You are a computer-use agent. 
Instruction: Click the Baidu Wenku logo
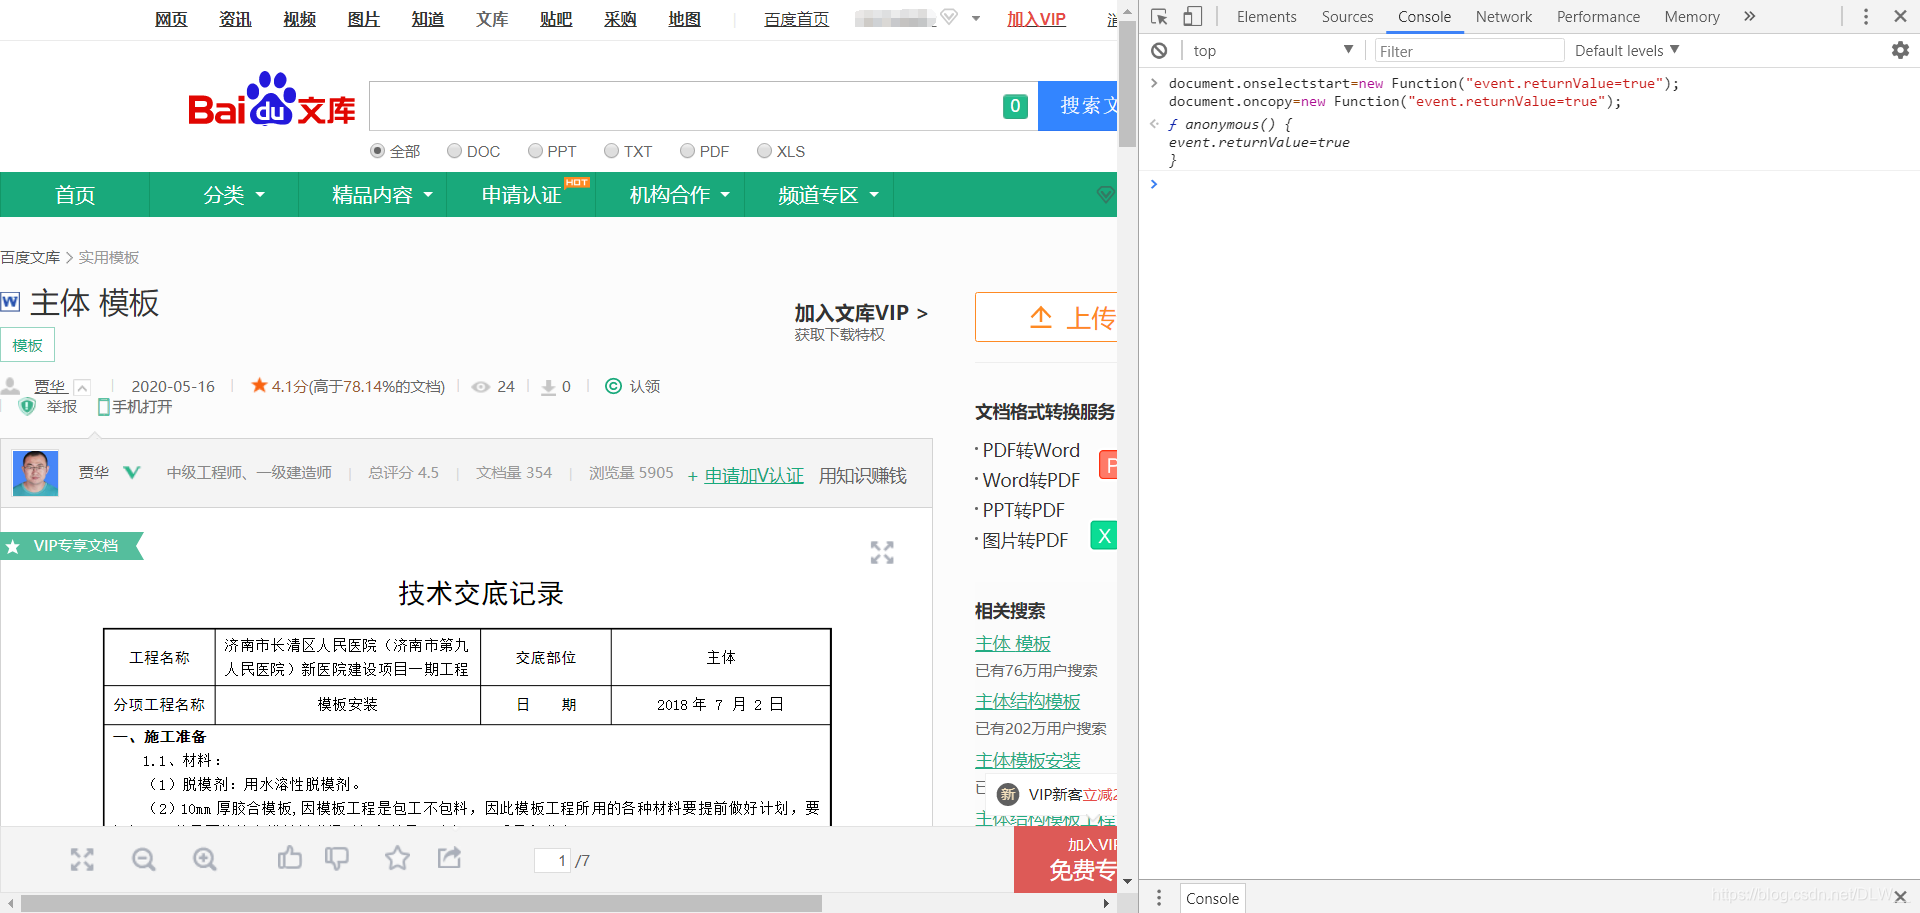click(271, 101)
